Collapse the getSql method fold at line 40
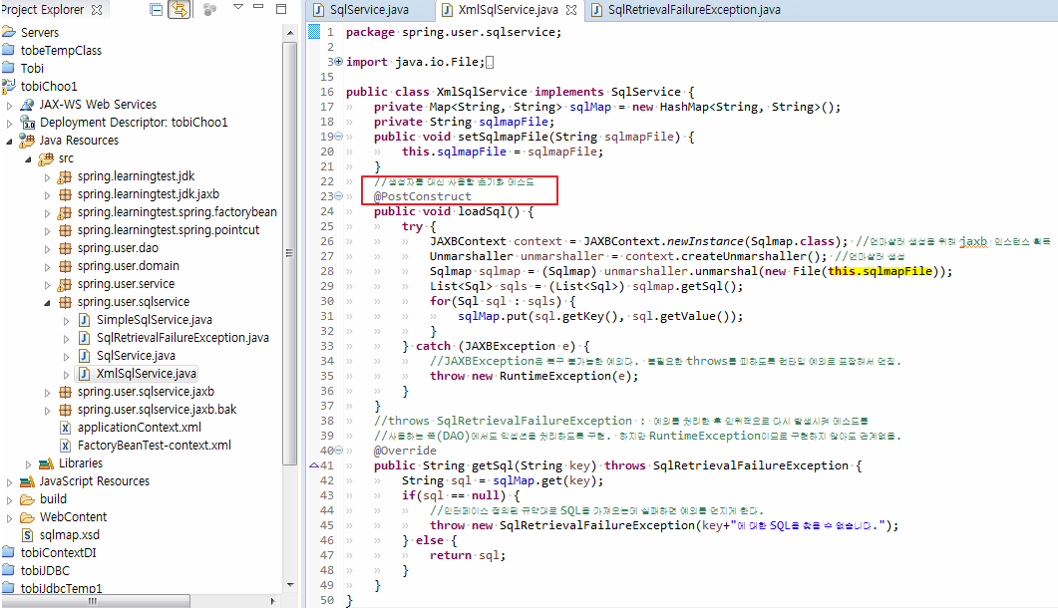This screenshot has width=1058, height=608. coord(339,450)
